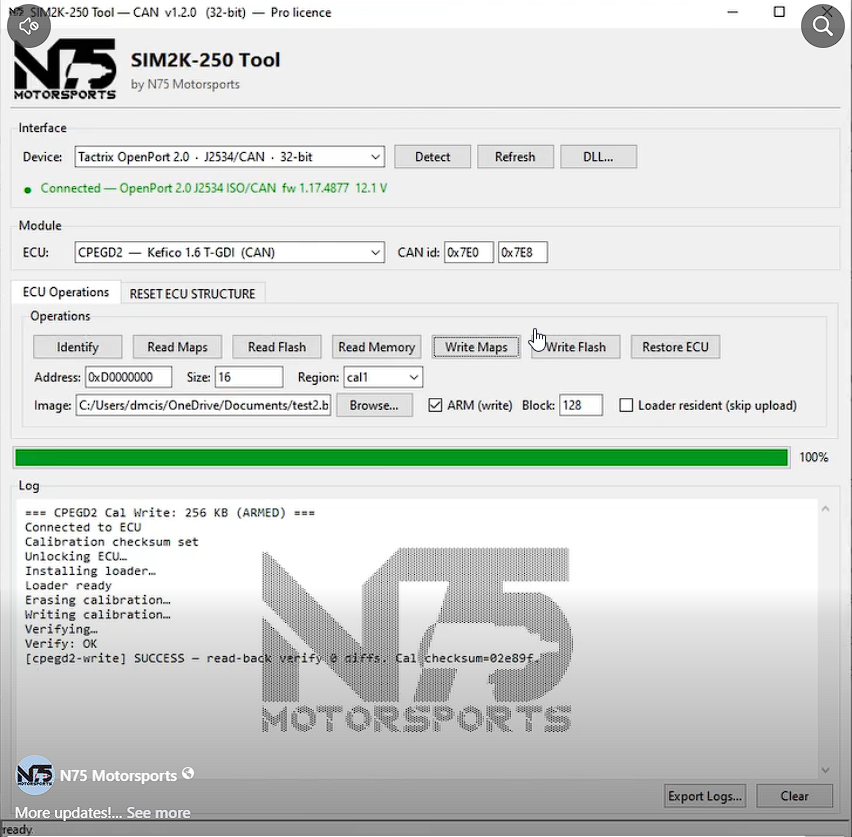
Task: Click the Identify operation button
Action: pos(78,347)
